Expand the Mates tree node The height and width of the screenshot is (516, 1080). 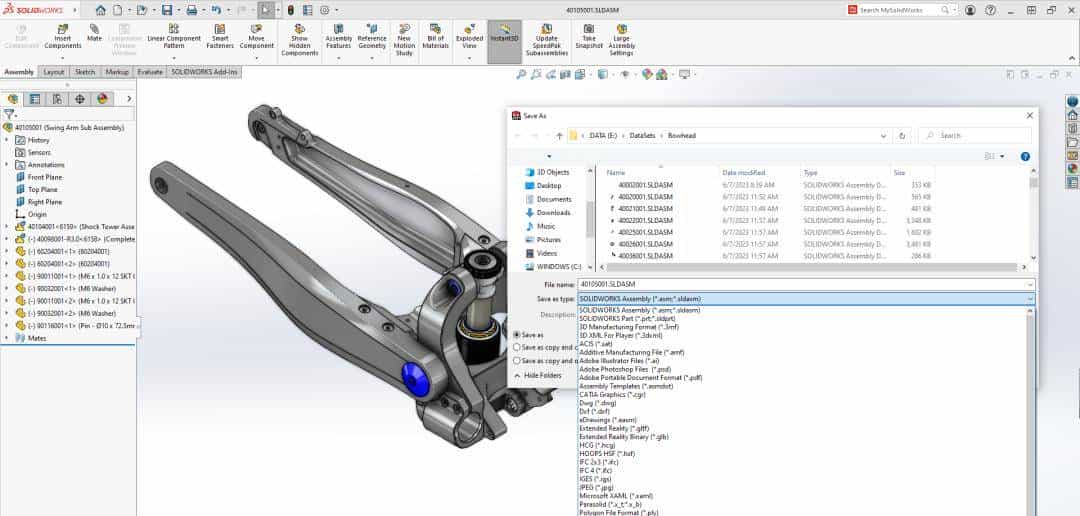click(6, 338)
